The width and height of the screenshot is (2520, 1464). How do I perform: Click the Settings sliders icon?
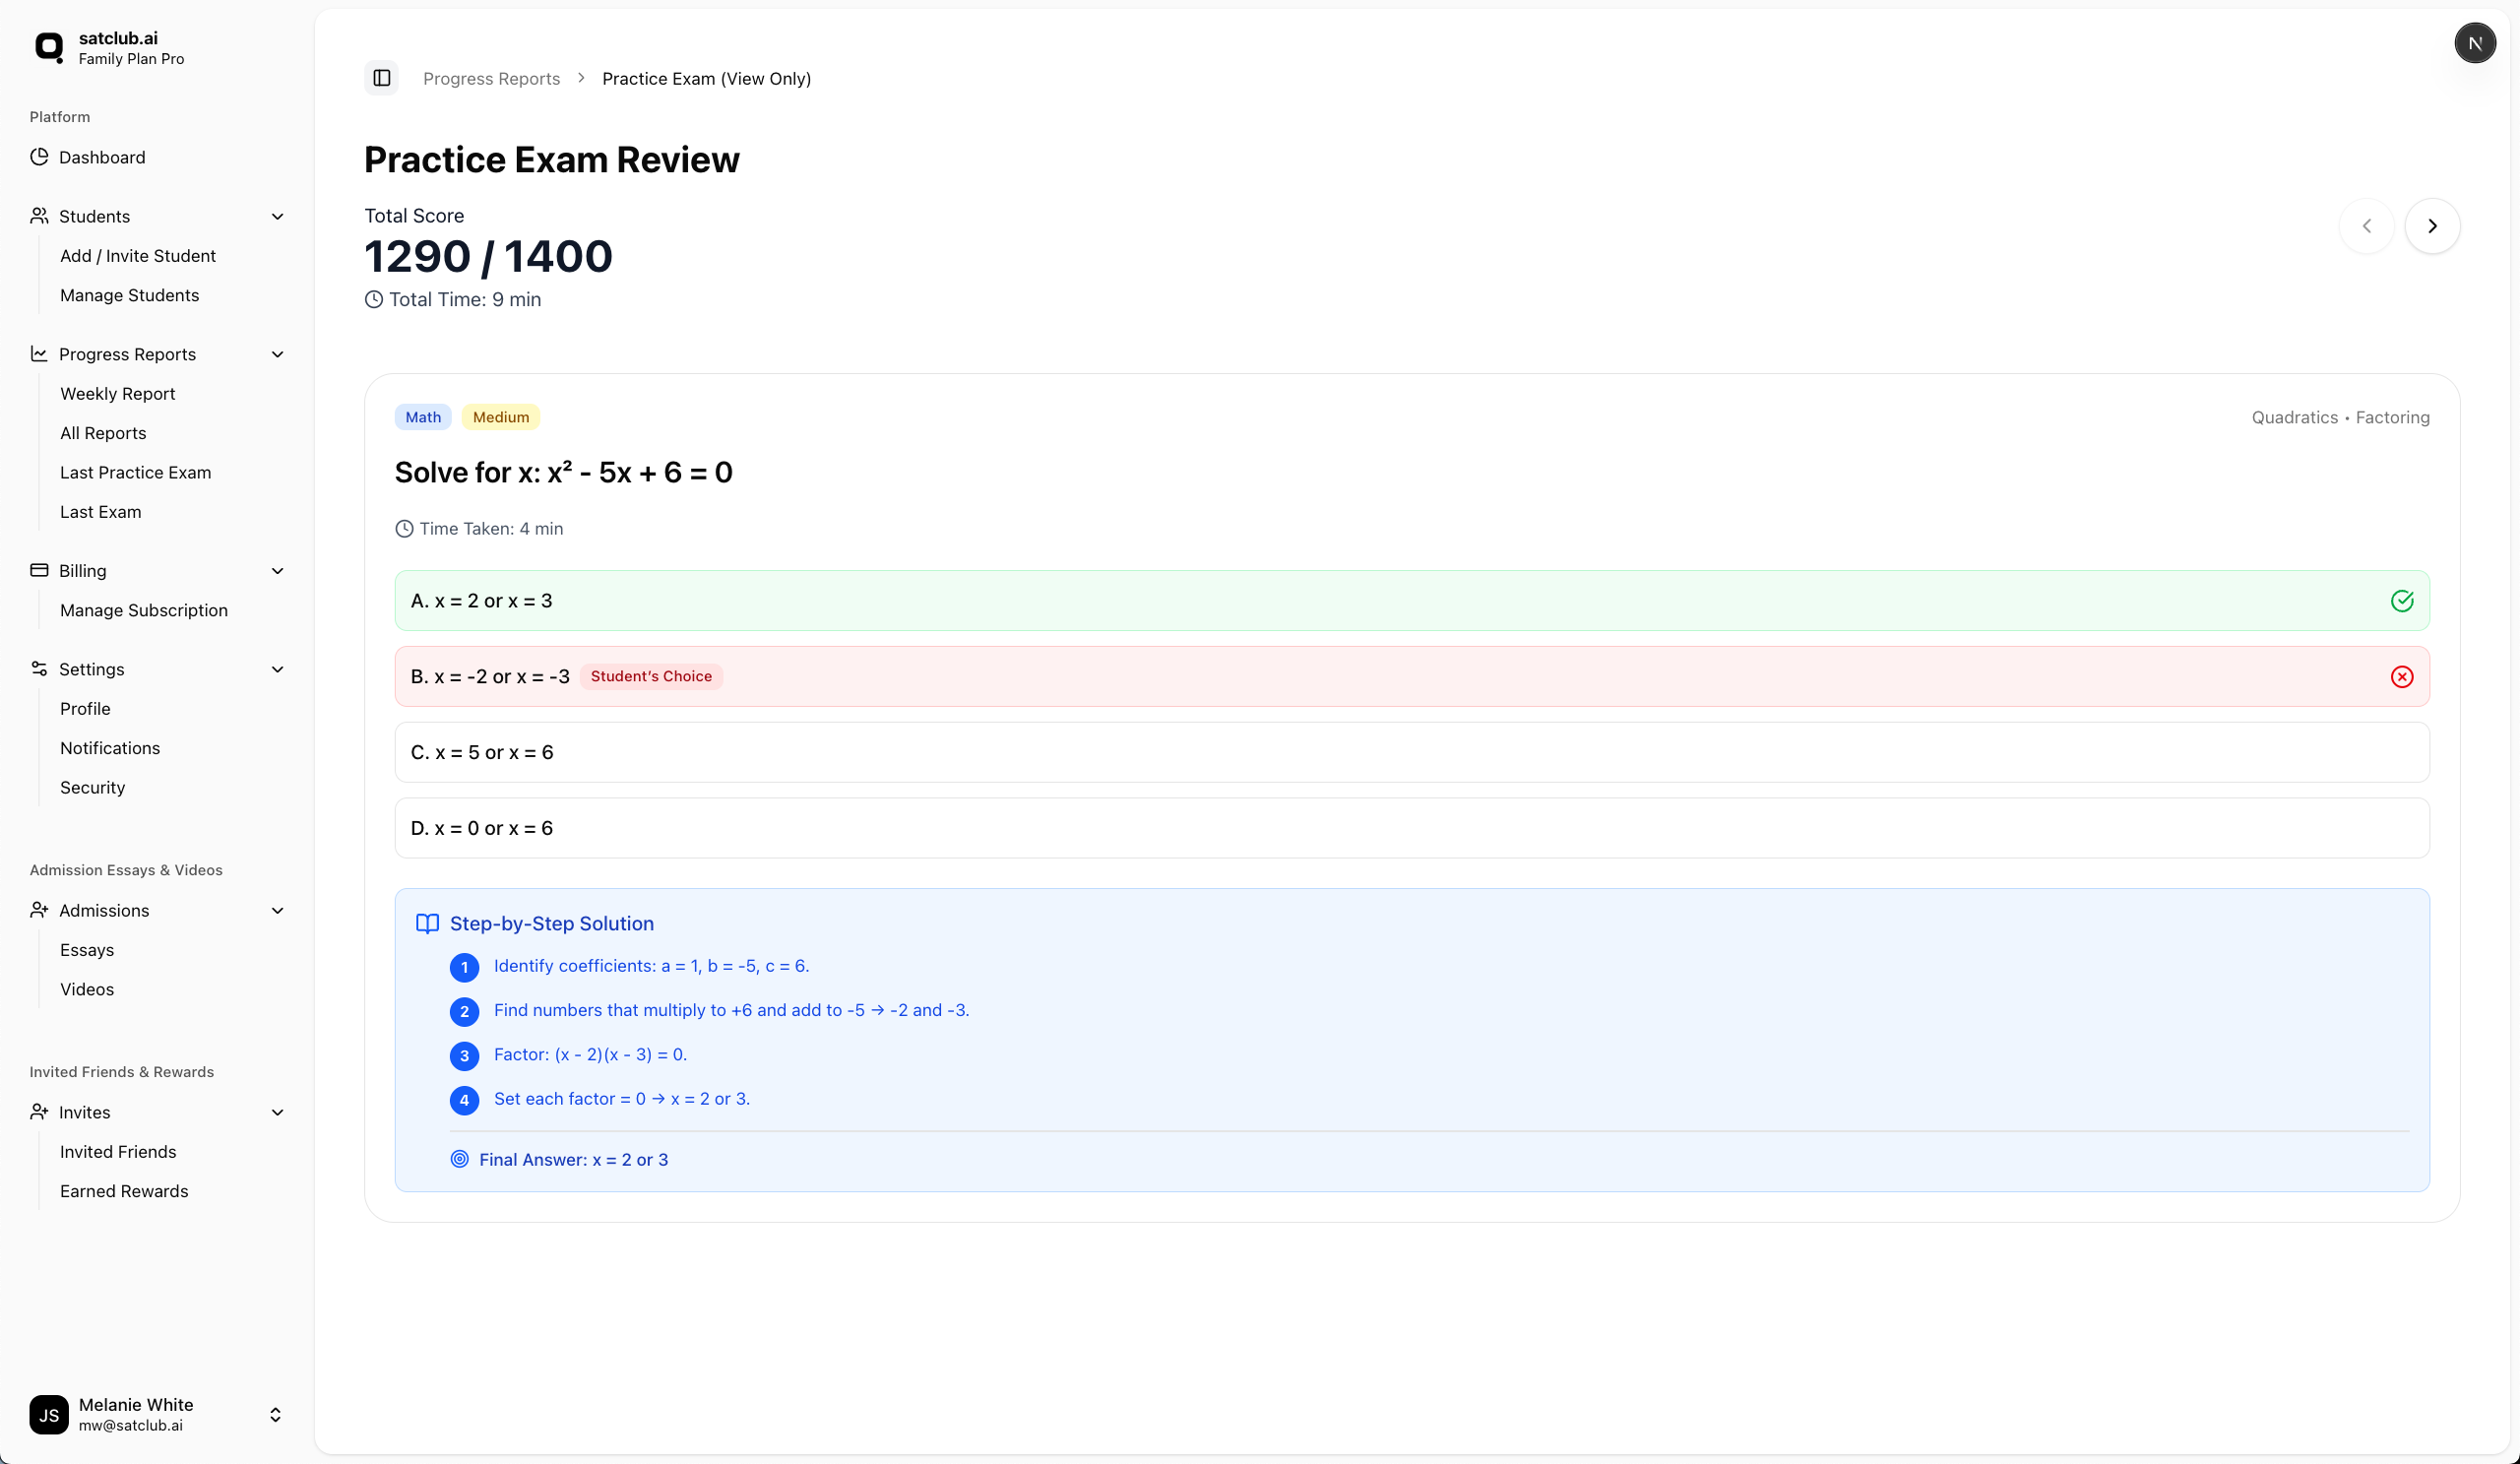39,669
